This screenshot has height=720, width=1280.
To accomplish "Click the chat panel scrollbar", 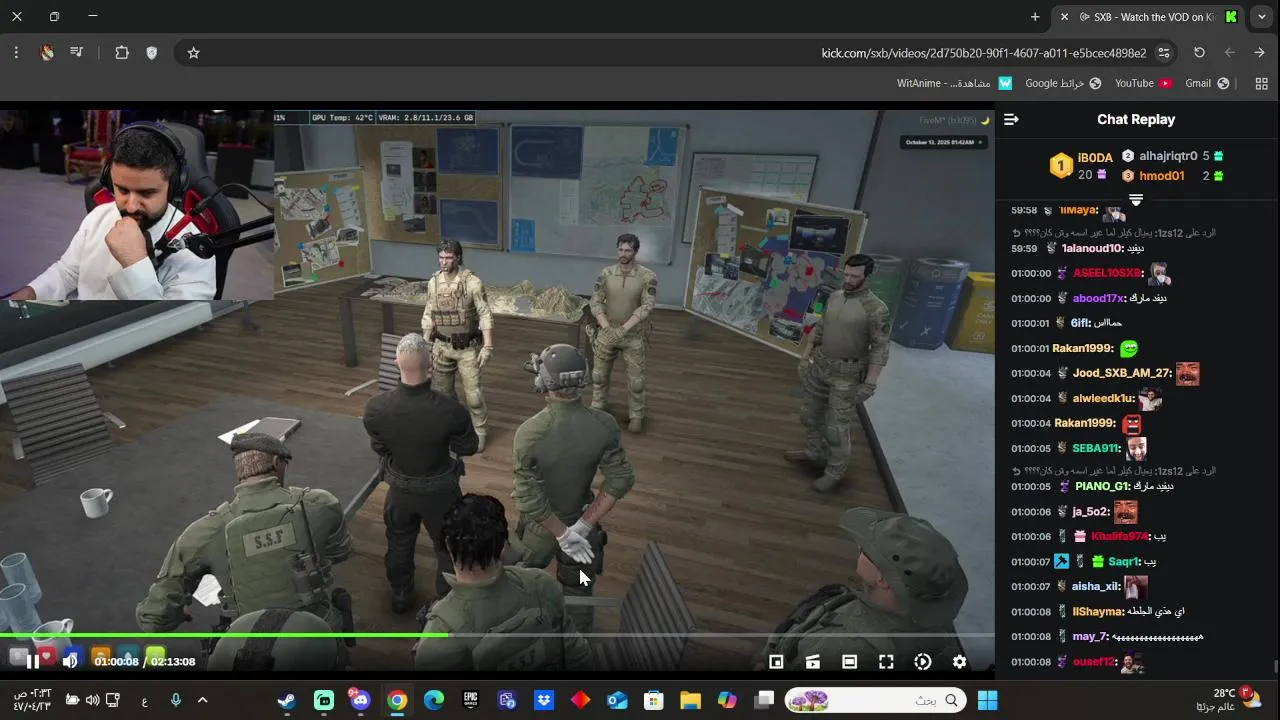I will pos(1275,665).
